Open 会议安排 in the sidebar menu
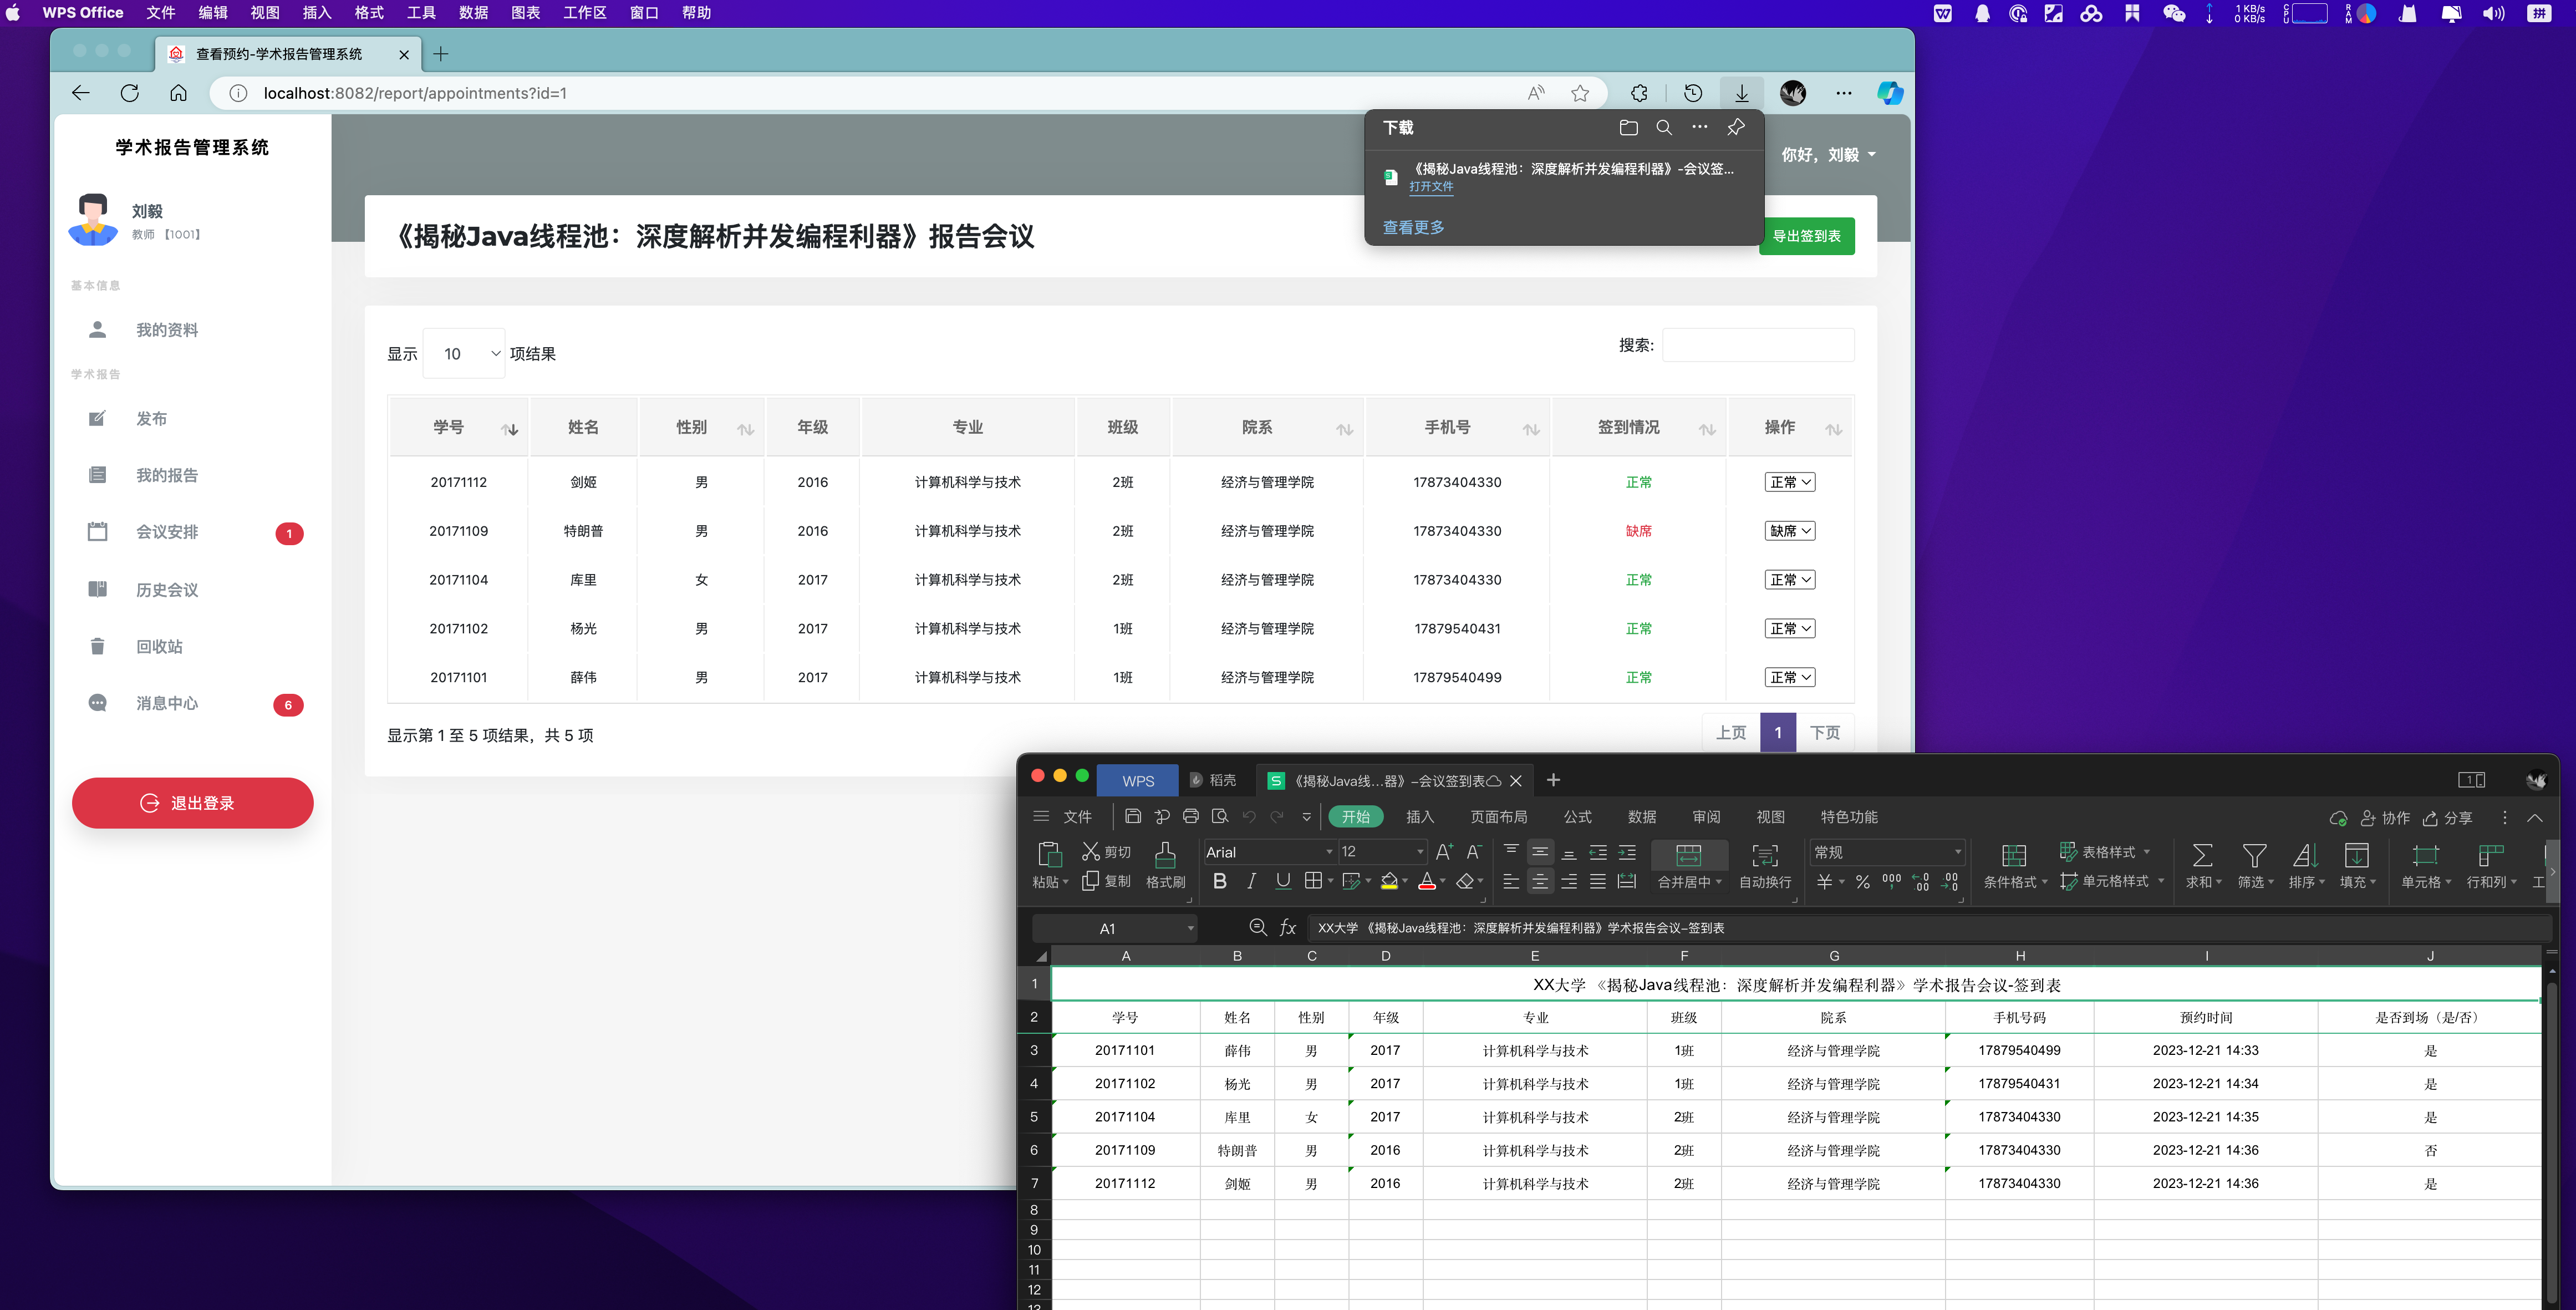Image resolution: width=2576 pixels, height=1310 pixels. click(167, 532)
